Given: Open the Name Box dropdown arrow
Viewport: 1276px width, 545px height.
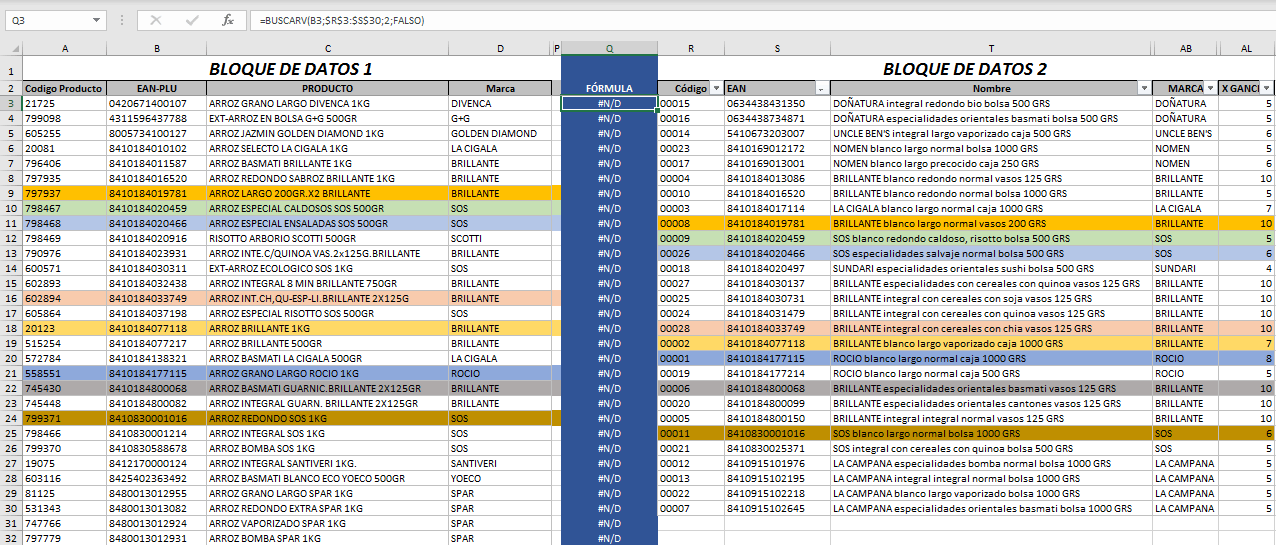Looking at the screenshot, I should click(96, 20).
